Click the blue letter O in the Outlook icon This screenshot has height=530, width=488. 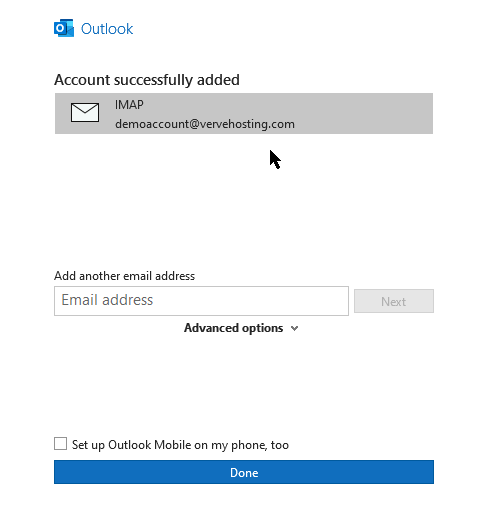(x=60, y=29)
